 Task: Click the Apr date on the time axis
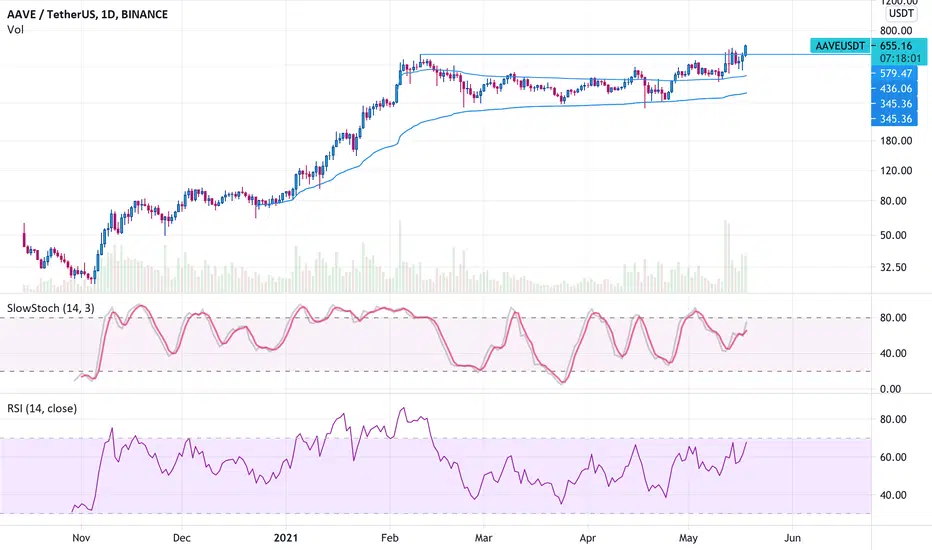(x=587, y=538)
